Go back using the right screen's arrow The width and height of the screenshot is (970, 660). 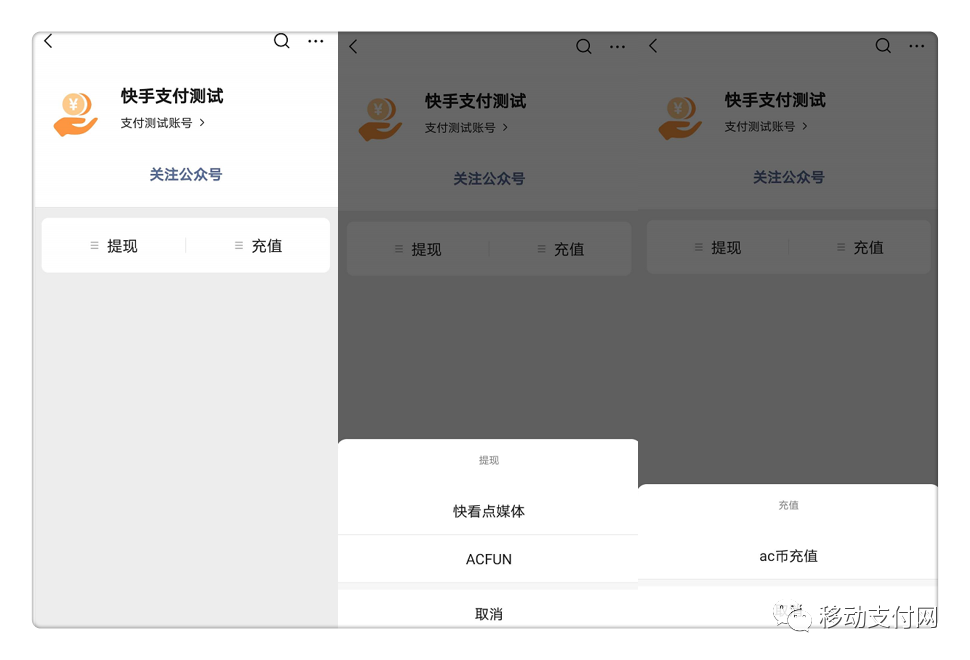coord(653,46)
